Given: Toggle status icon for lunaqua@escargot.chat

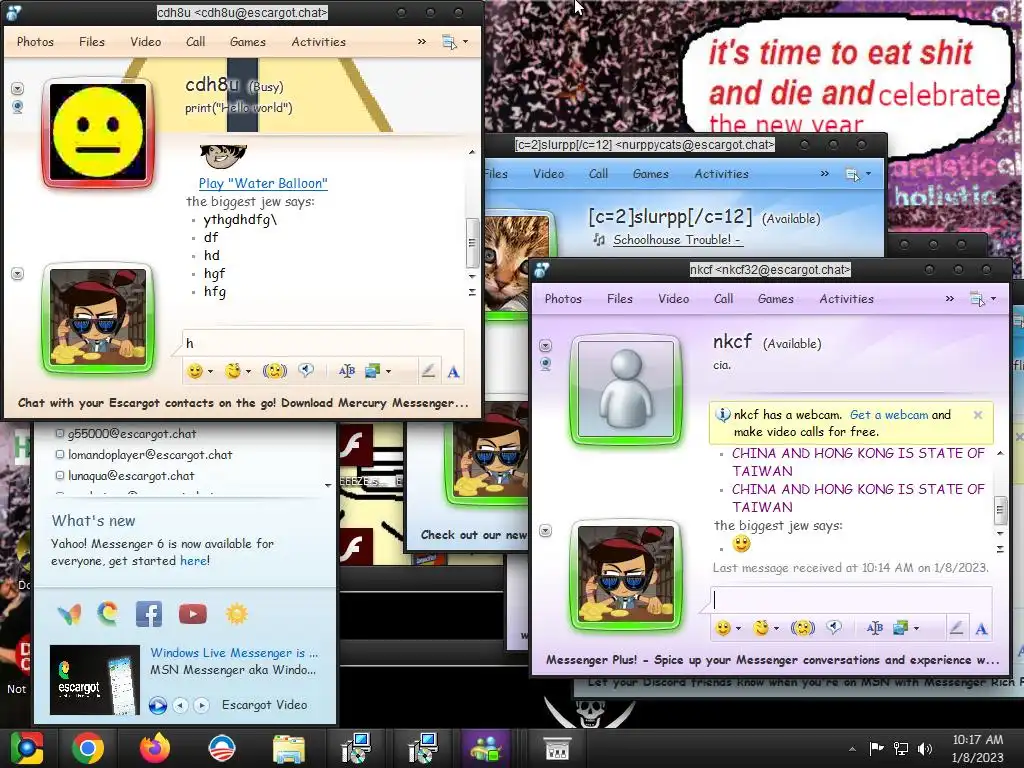Looking at the screenshot, I should 60,475.
